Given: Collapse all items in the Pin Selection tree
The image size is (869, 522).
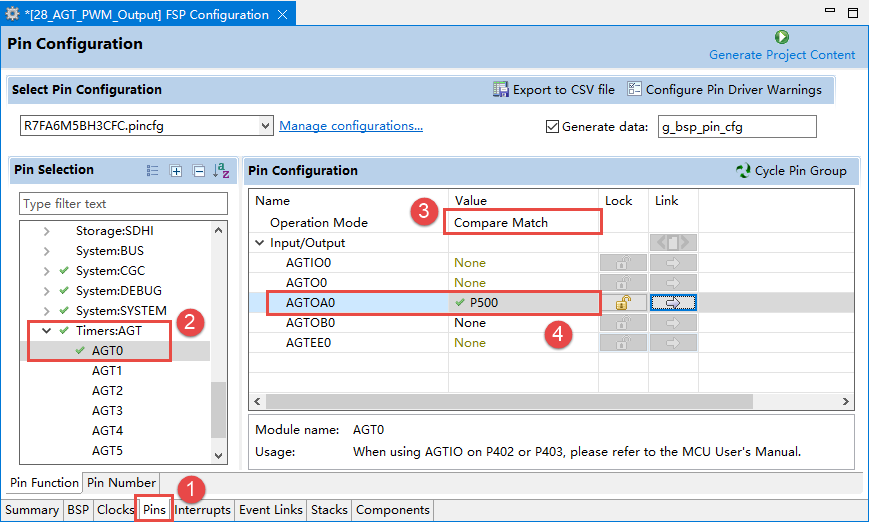Looking at the screenshot, I should [x=198, y=171].
